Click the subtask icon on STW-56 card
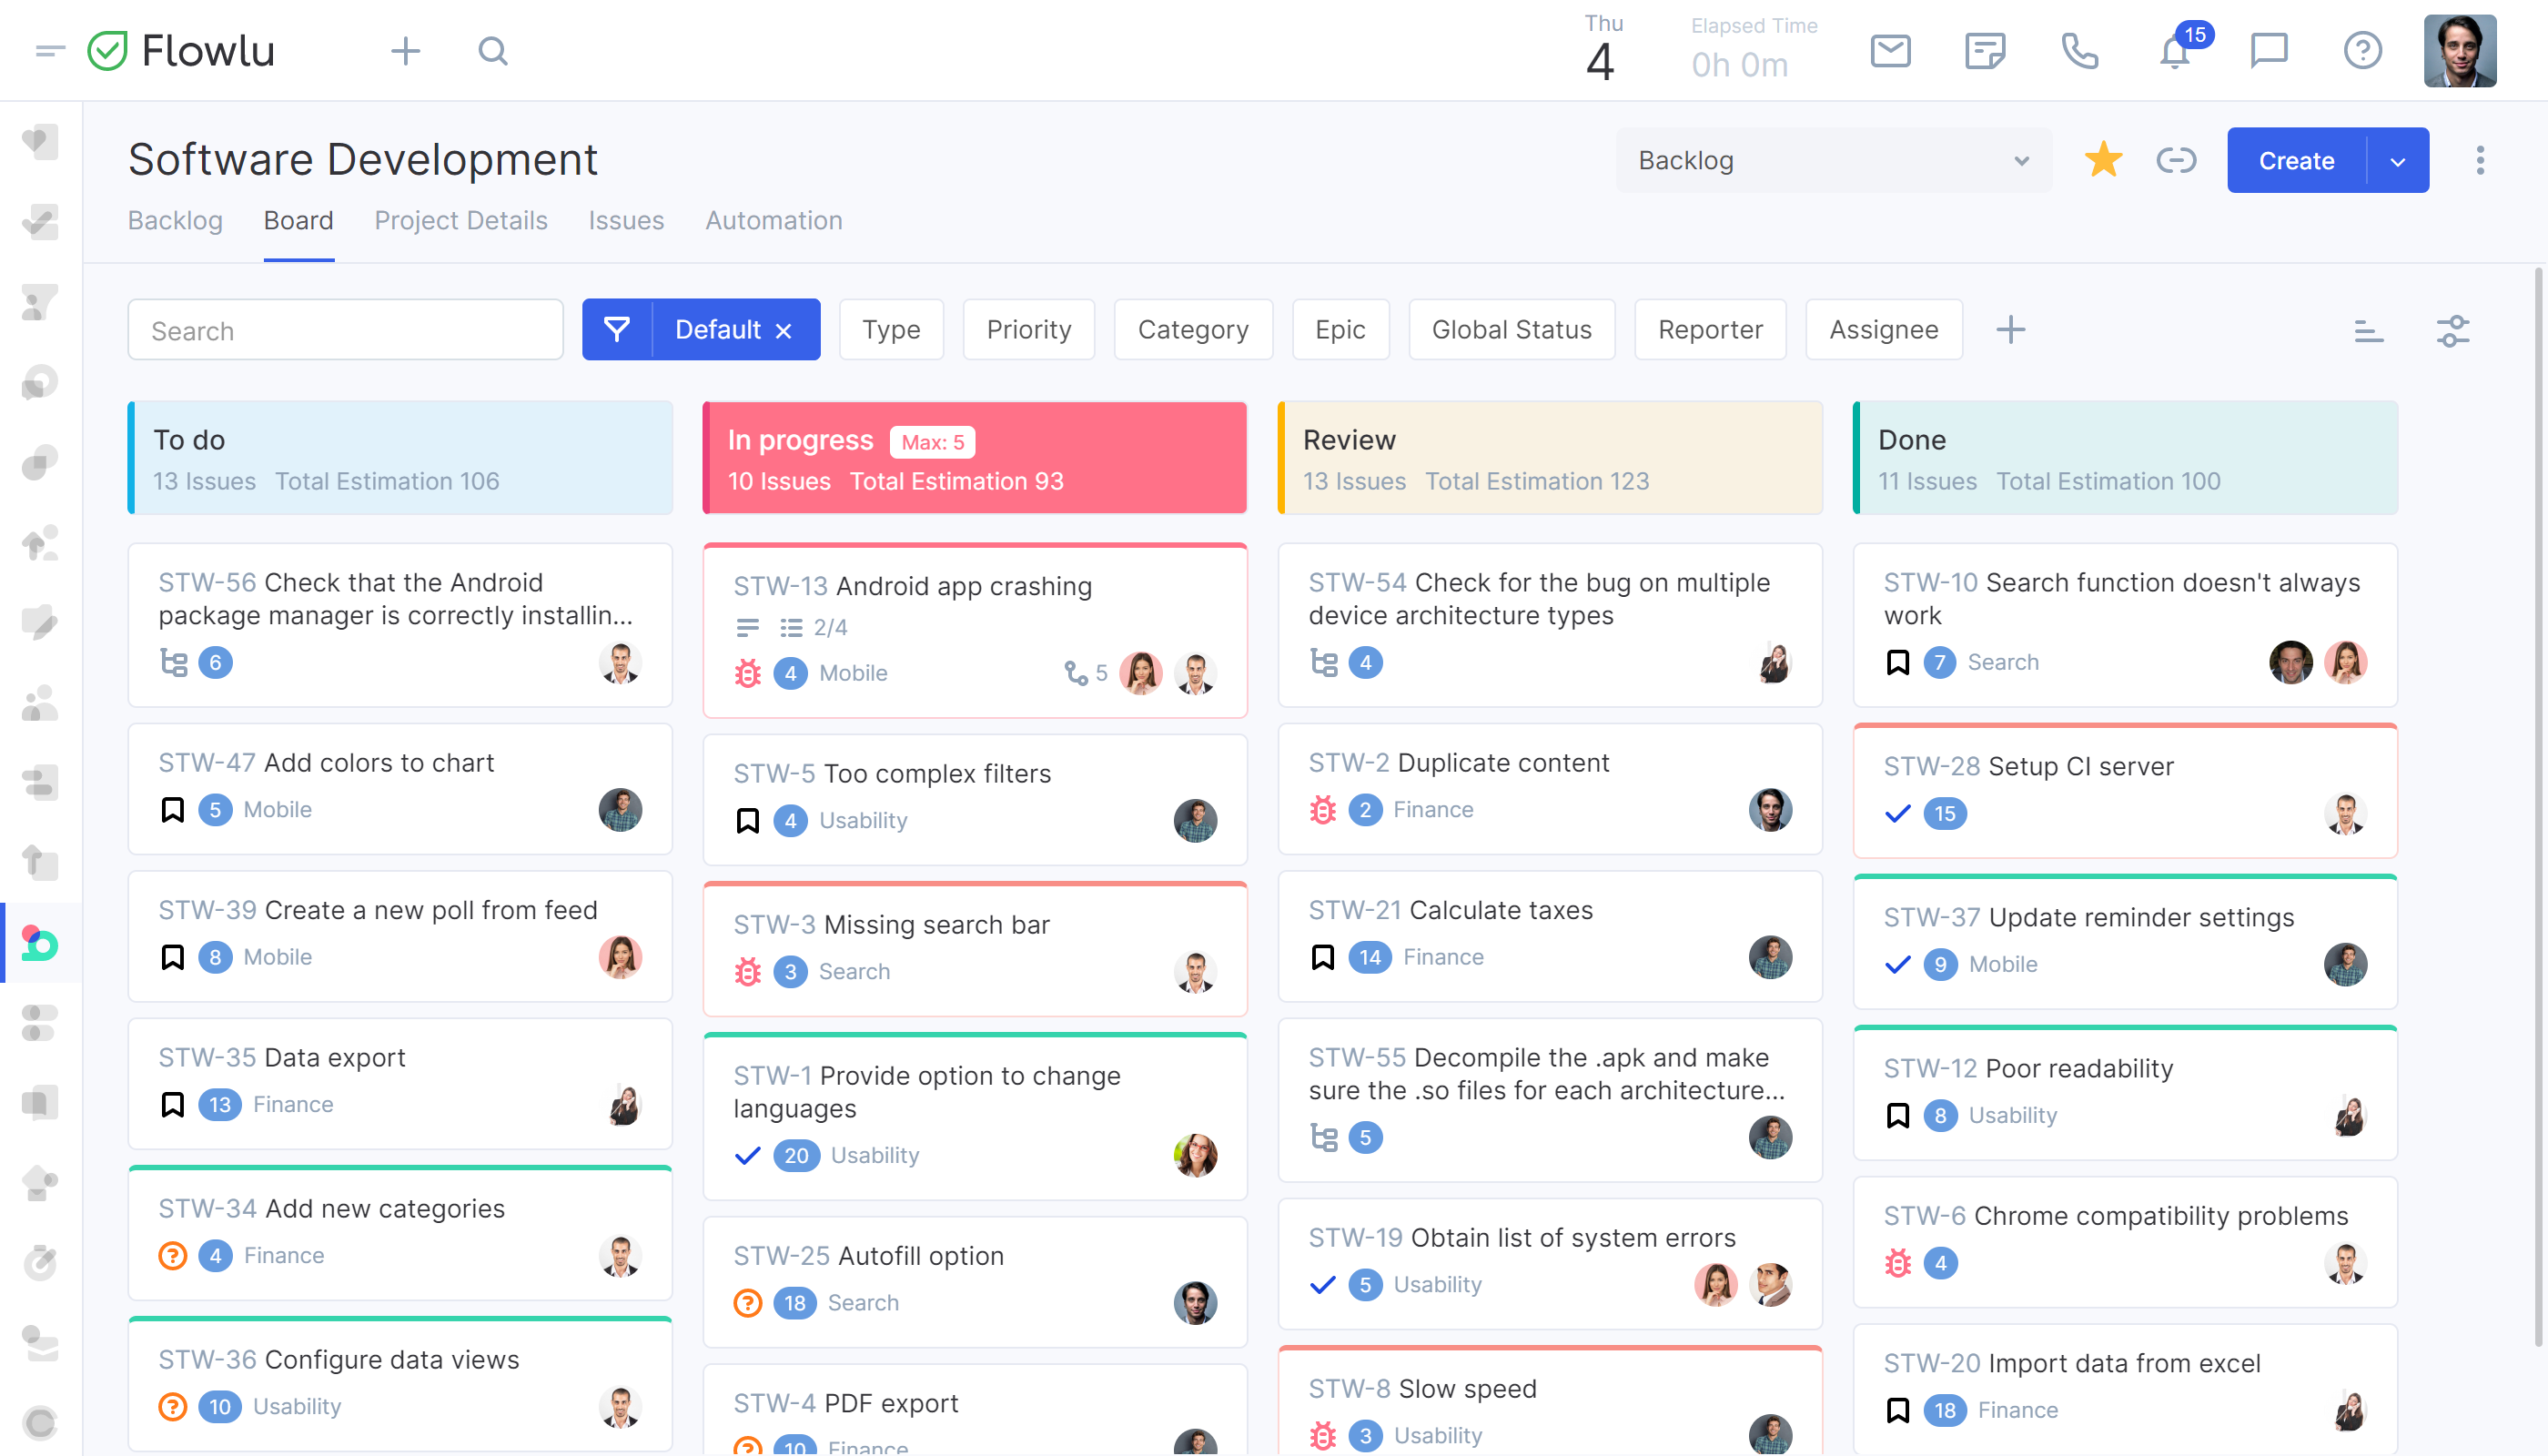The height and width of the screenshot is (1456, 2548). click(174, 662)
